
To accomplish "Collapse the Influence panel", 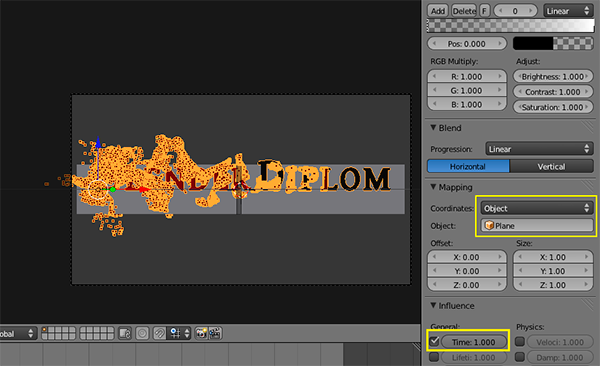I will point(433,305).
